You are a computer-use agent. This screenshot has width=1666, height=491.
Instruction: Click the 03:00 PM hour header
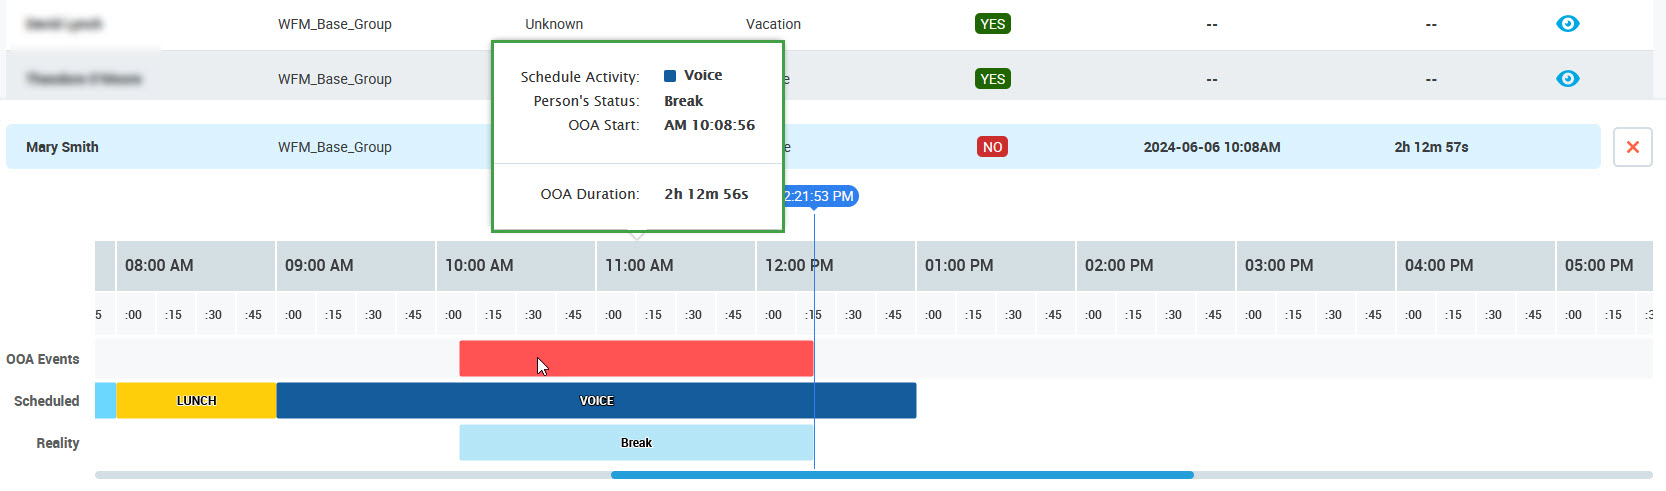pos(1279,266)
